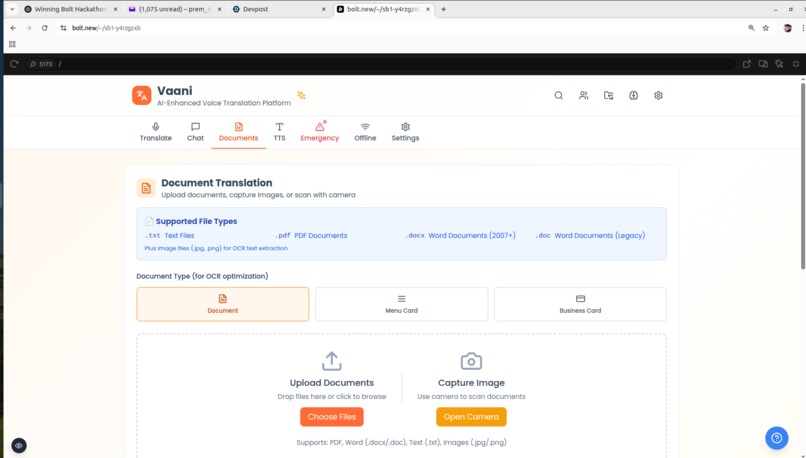Switch to the Offline tab
This screenshot has height=458, width=806.
click(x=365, y=132)
